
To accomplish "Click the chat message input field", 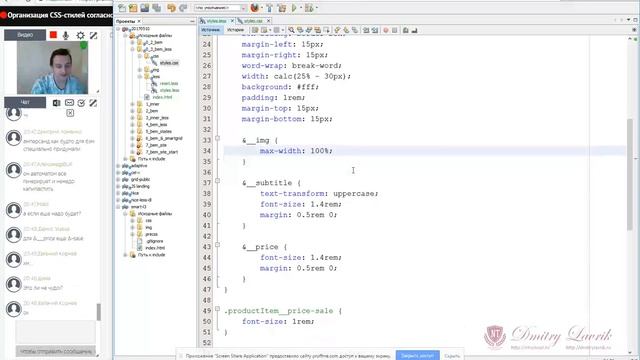I will [x=56, y=332].
